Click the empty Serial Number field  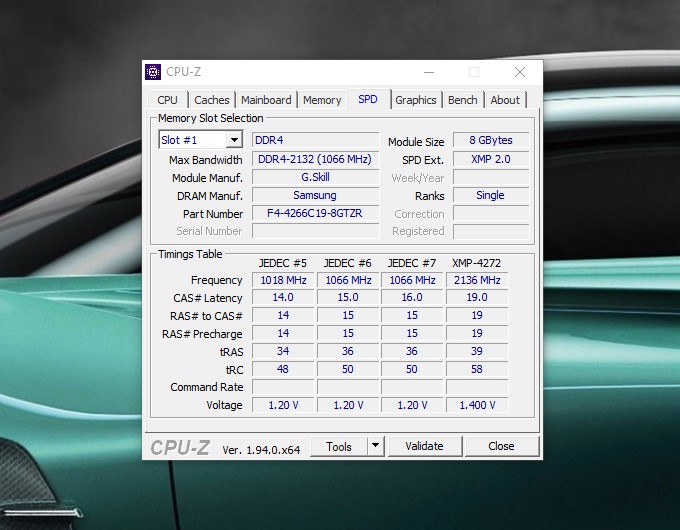(x=315, y=231)
